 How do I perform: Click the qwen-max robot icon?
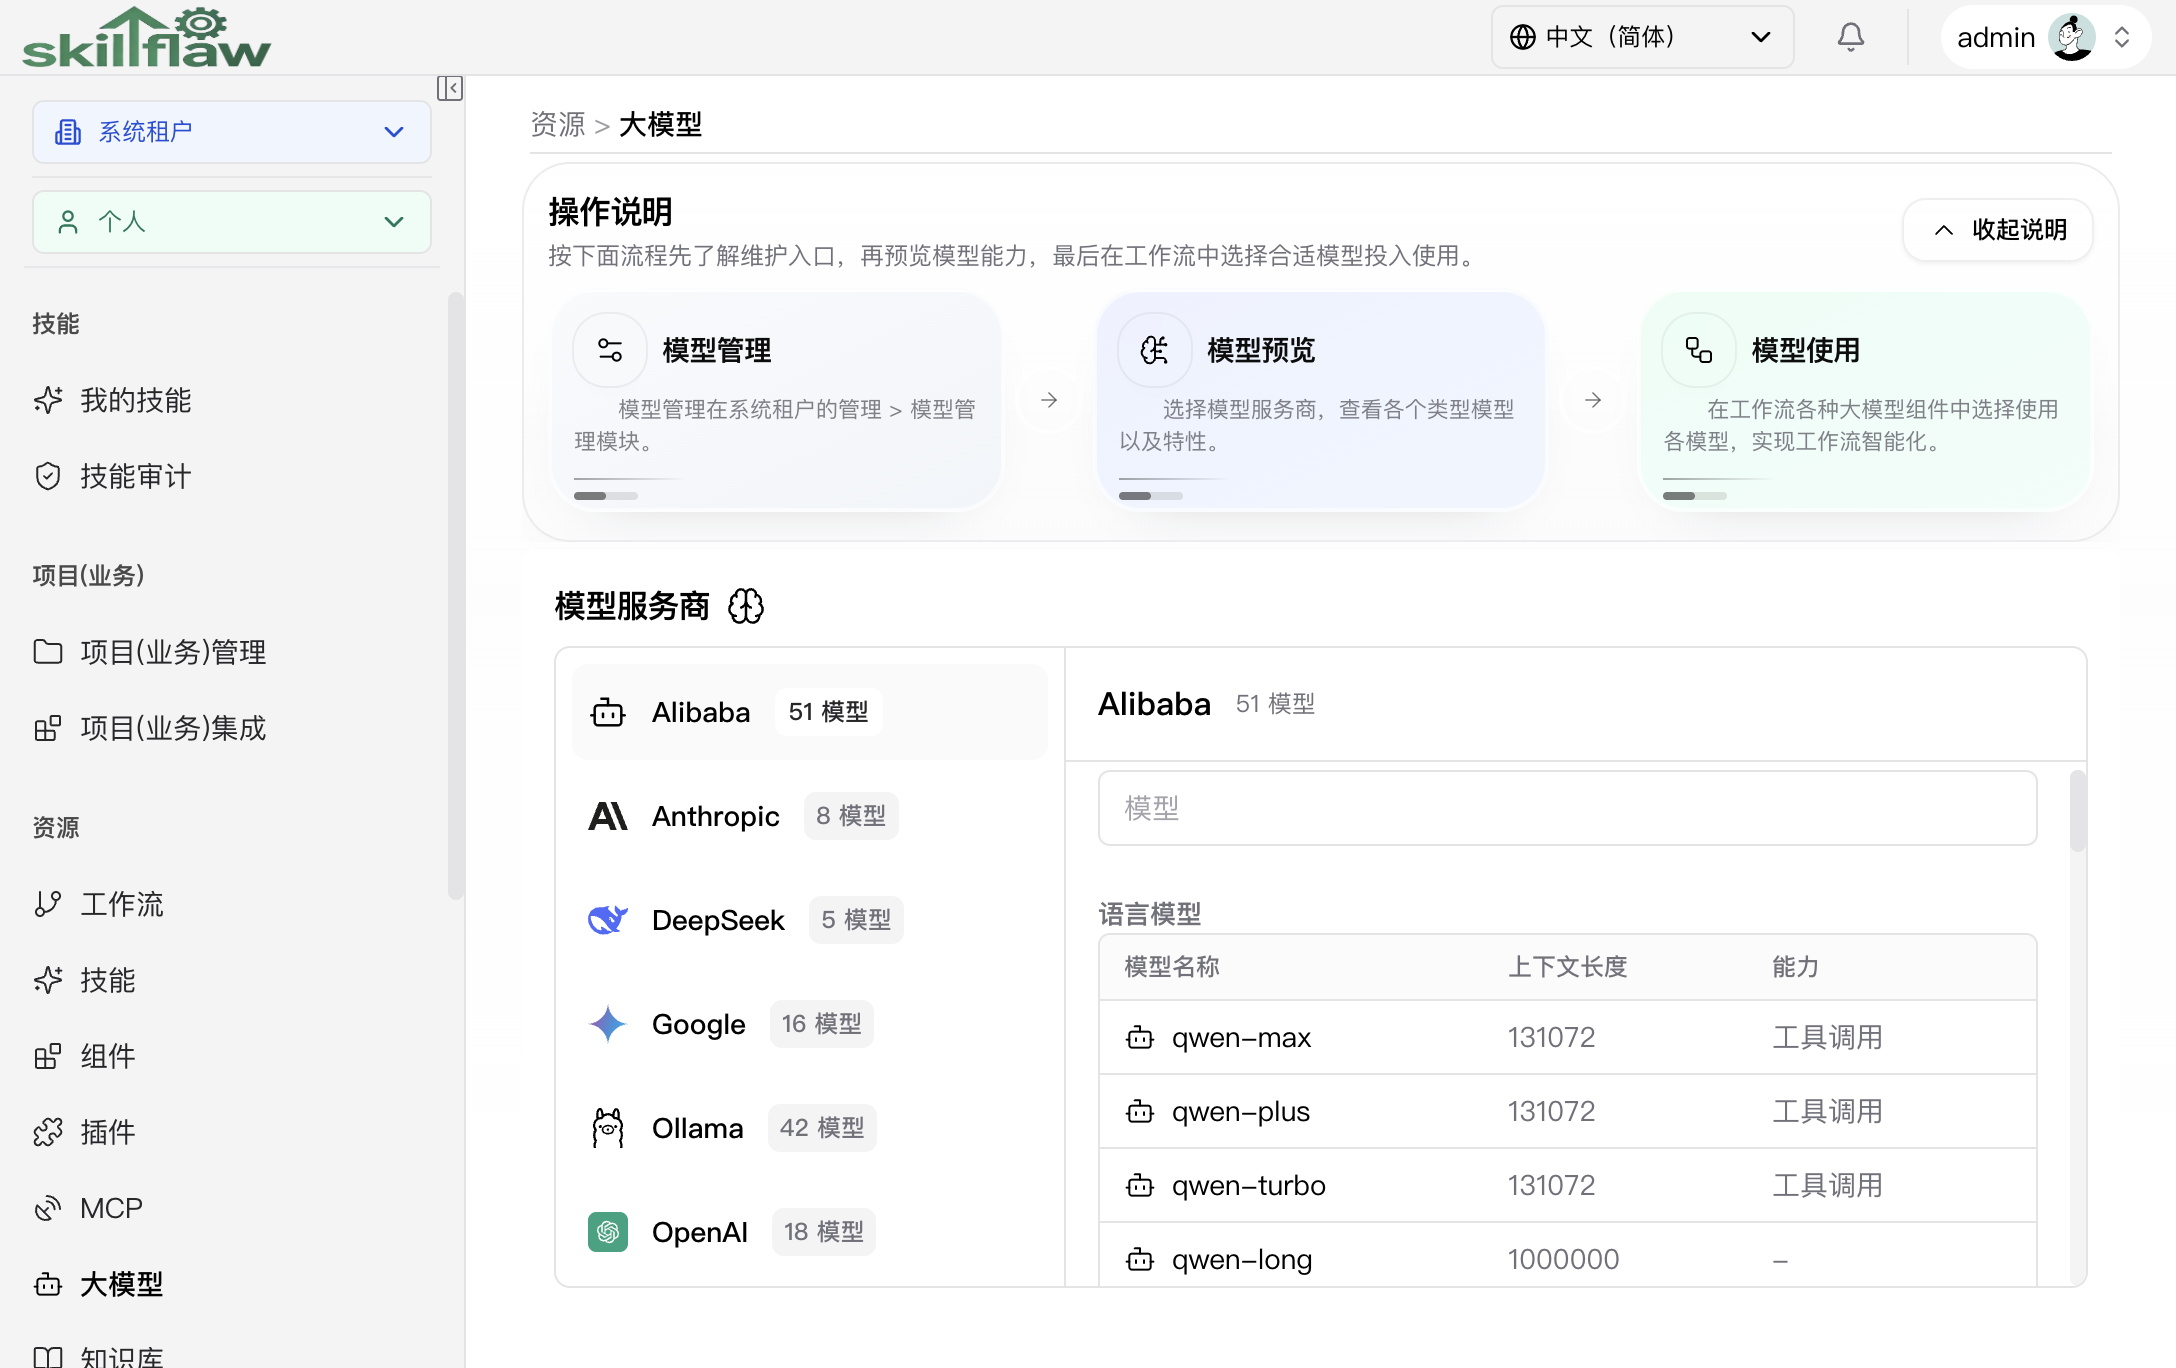(1140, 1038)
